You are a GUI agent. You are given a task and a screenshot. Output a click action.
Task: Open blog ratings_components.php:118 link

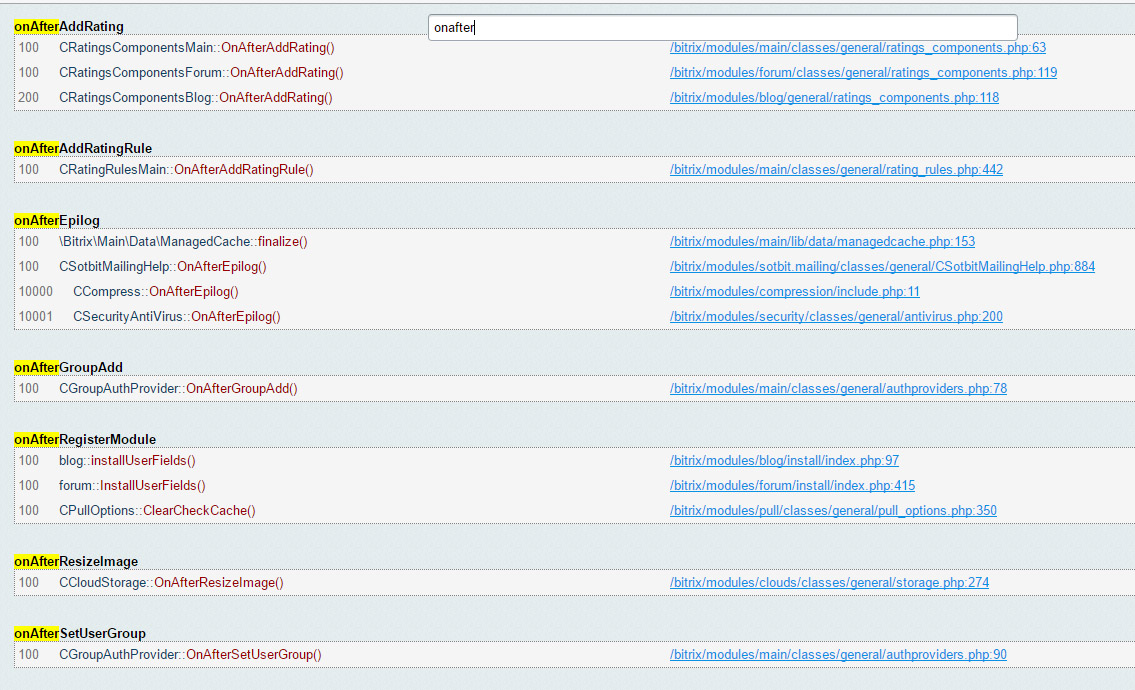(x=835, y=98)
